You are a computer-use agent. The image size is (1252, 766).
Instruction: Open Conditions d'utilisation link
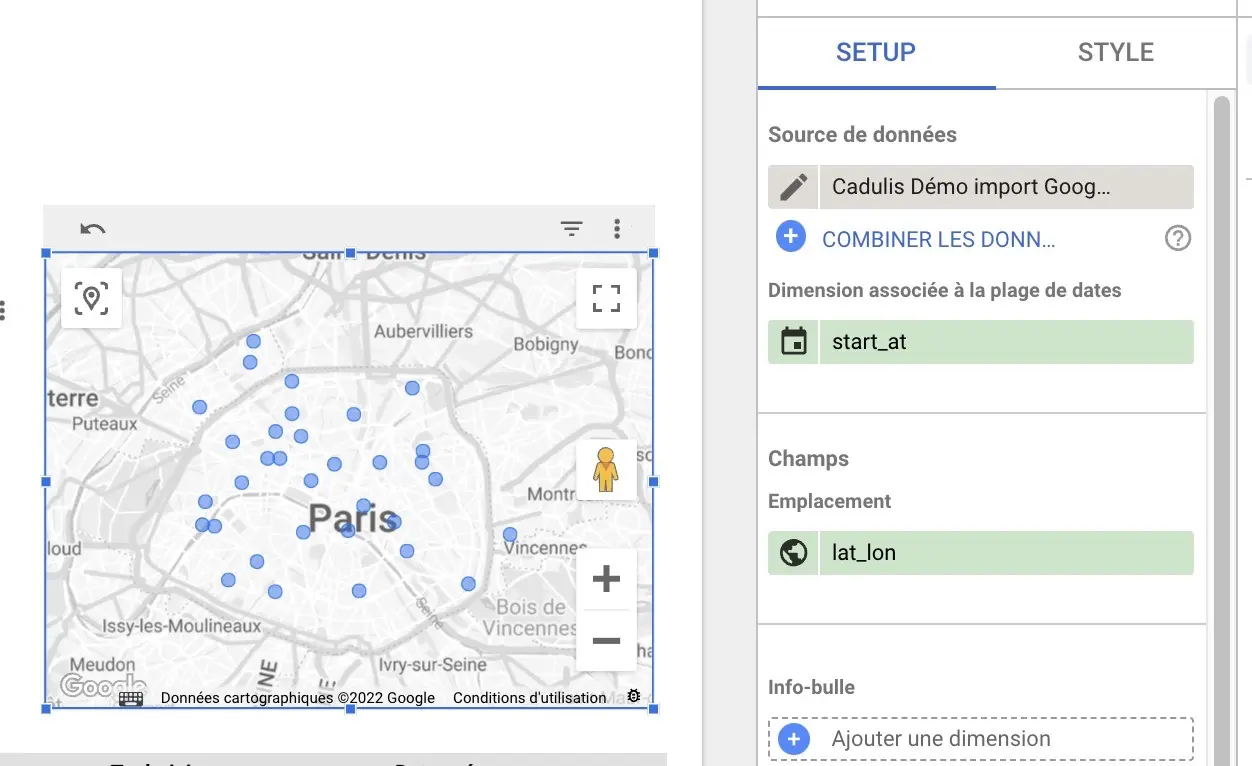click(529, 698)
